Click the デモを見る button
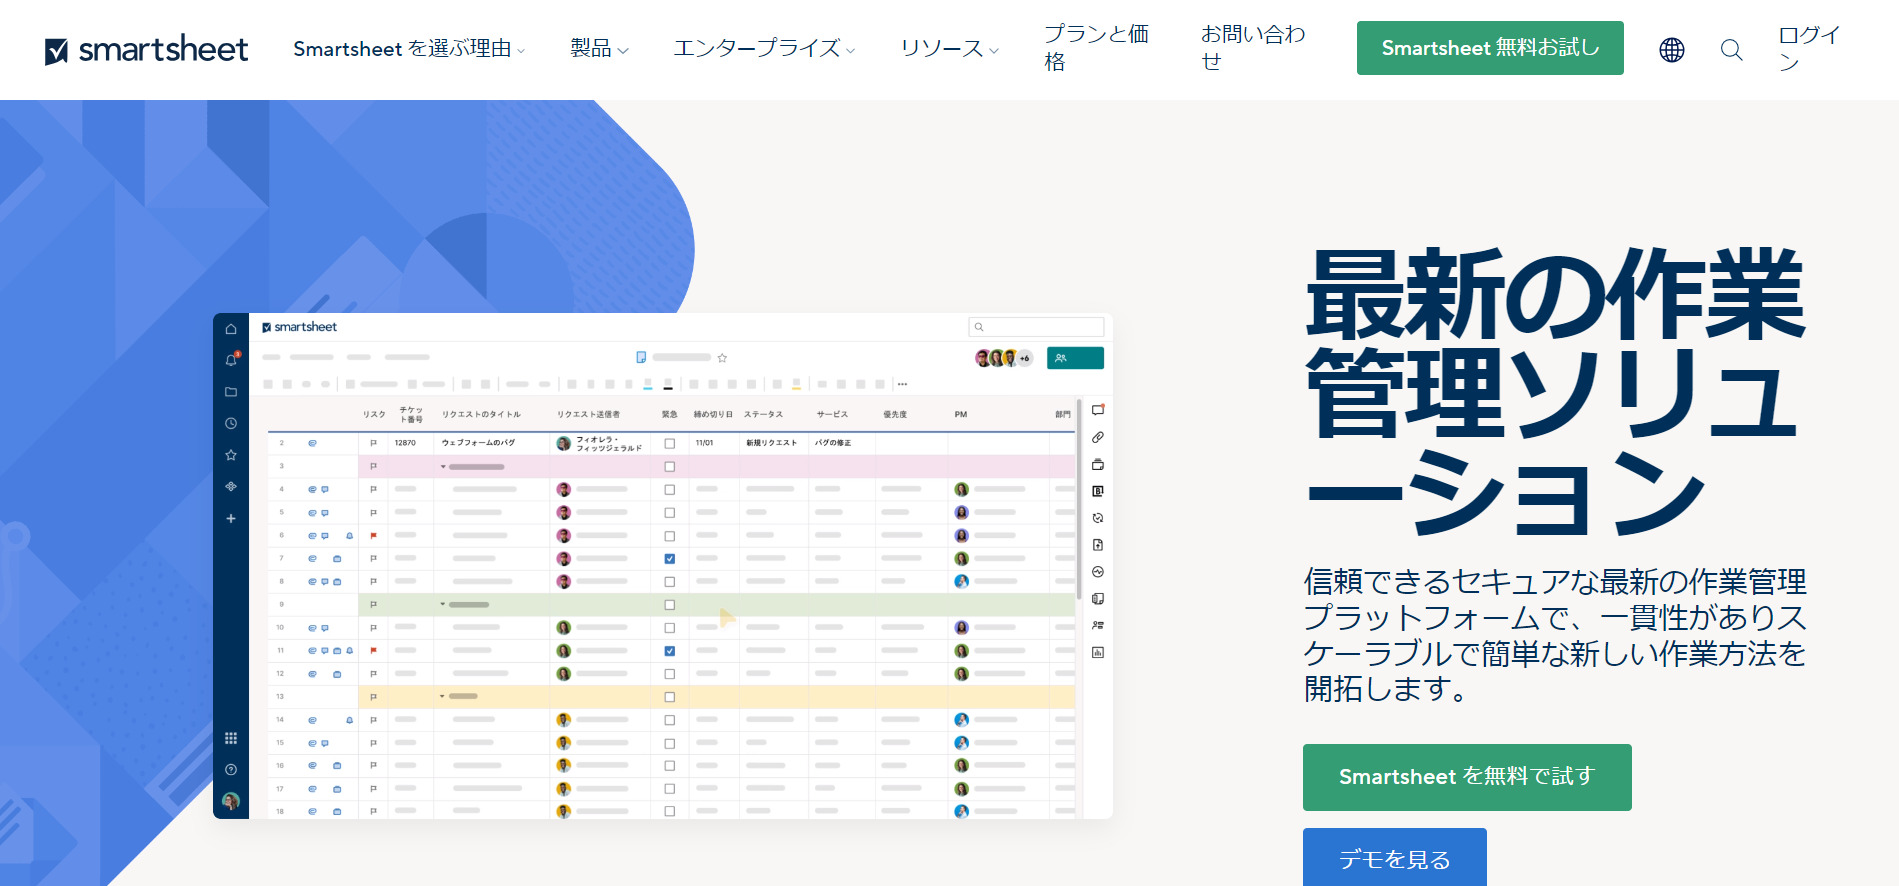1899x886 pixels. tap(1395, 857)
